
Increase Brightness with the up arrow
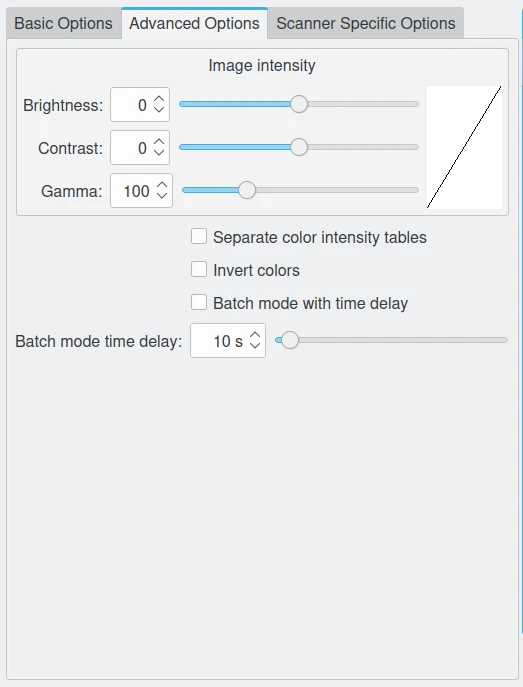(159, 100)
